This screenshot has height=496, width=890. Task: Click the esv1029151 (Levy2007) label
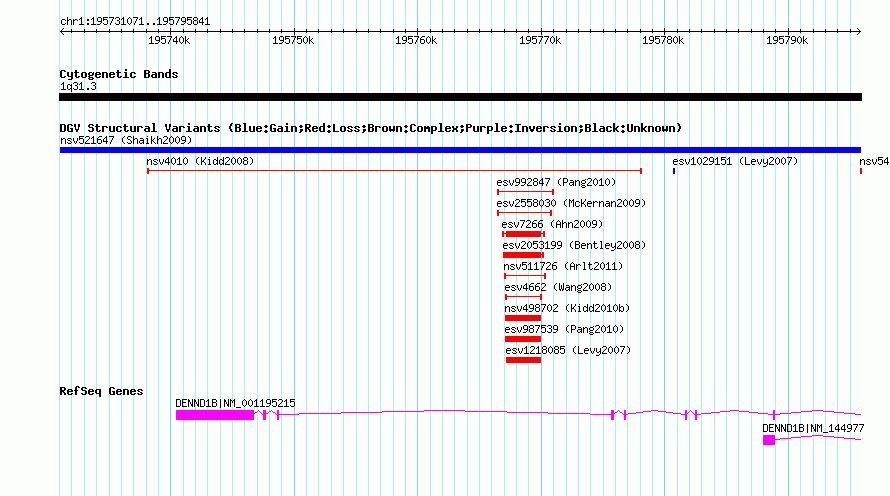tap(735, 161)
